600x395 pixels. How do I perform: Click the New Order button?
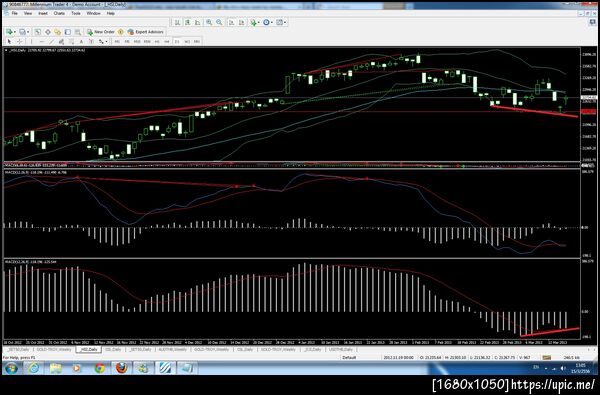tap(100, 32)
